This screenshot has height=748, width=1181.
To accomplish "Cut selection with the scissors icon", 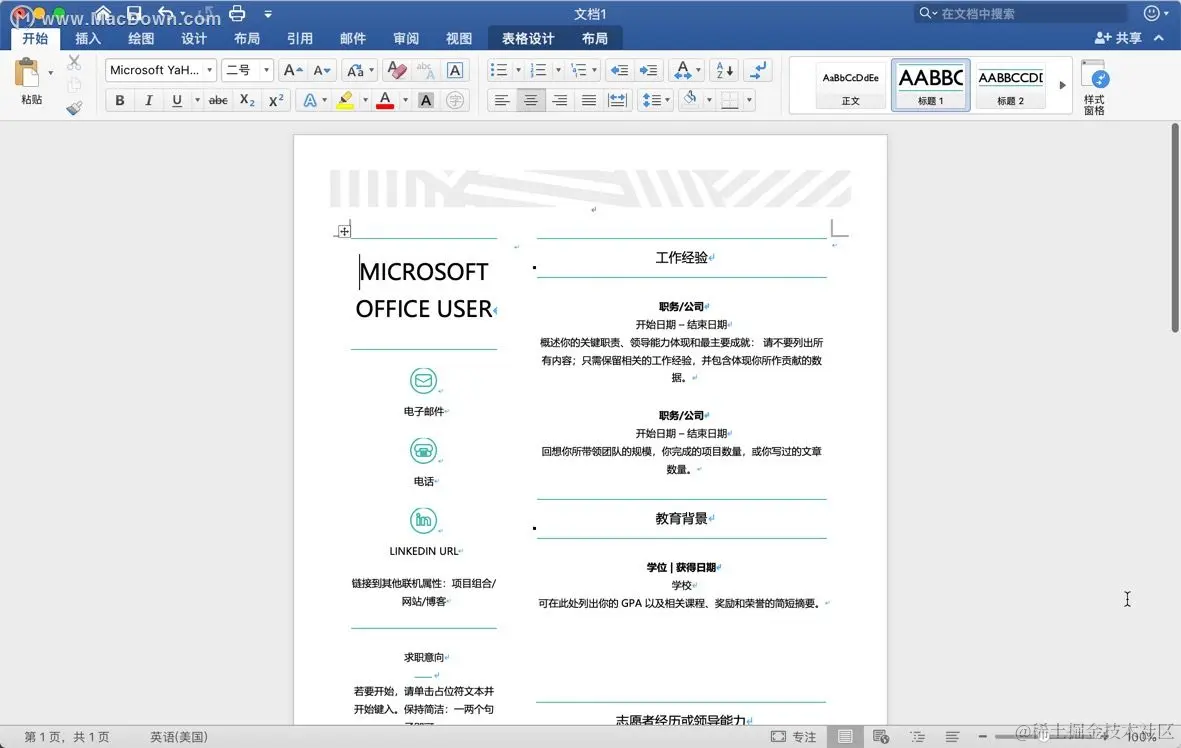I will coord(74,63).
